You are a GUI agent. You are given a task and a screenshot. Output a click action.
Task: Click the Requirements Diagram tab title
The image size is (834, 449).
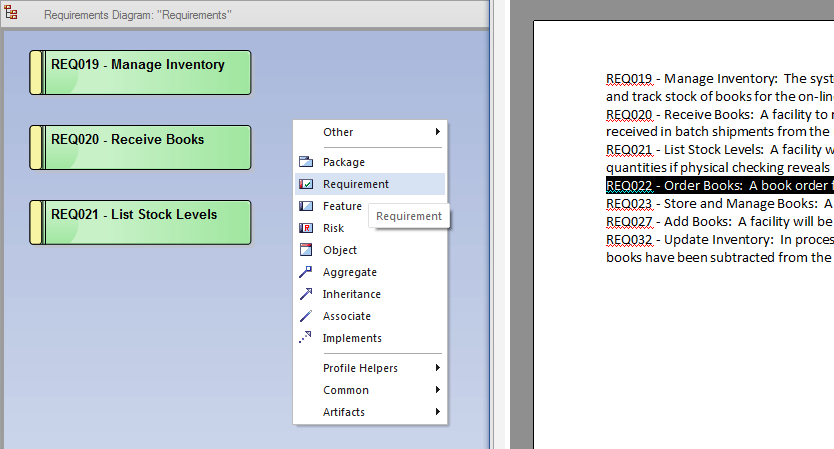[138, 15]
